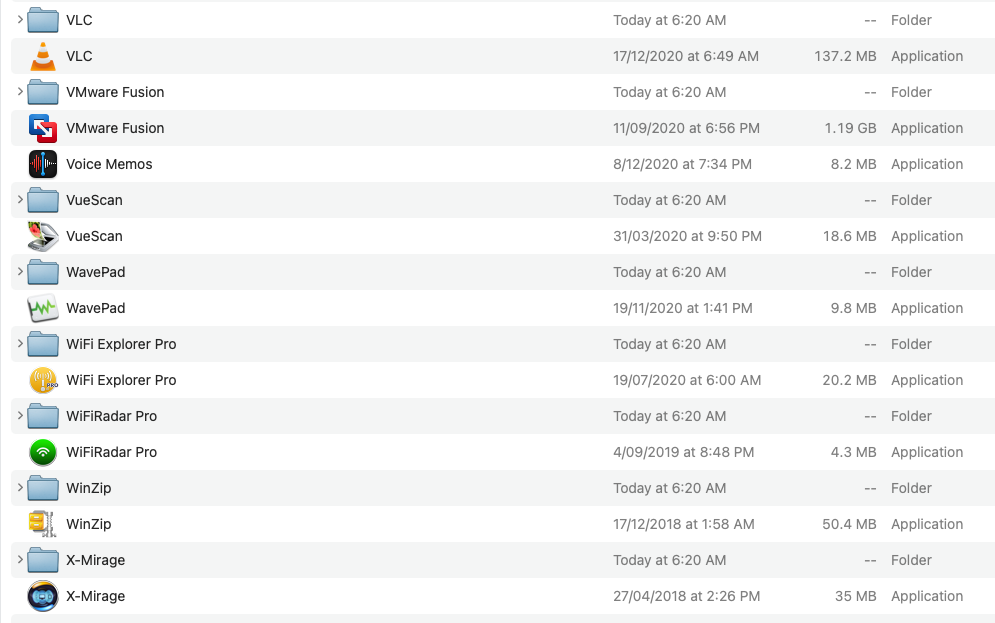This screenshot has width=995, height=623.
Task: Click the X-Mirage application icon
Action: pyautogui.click(x=43, y=596)
